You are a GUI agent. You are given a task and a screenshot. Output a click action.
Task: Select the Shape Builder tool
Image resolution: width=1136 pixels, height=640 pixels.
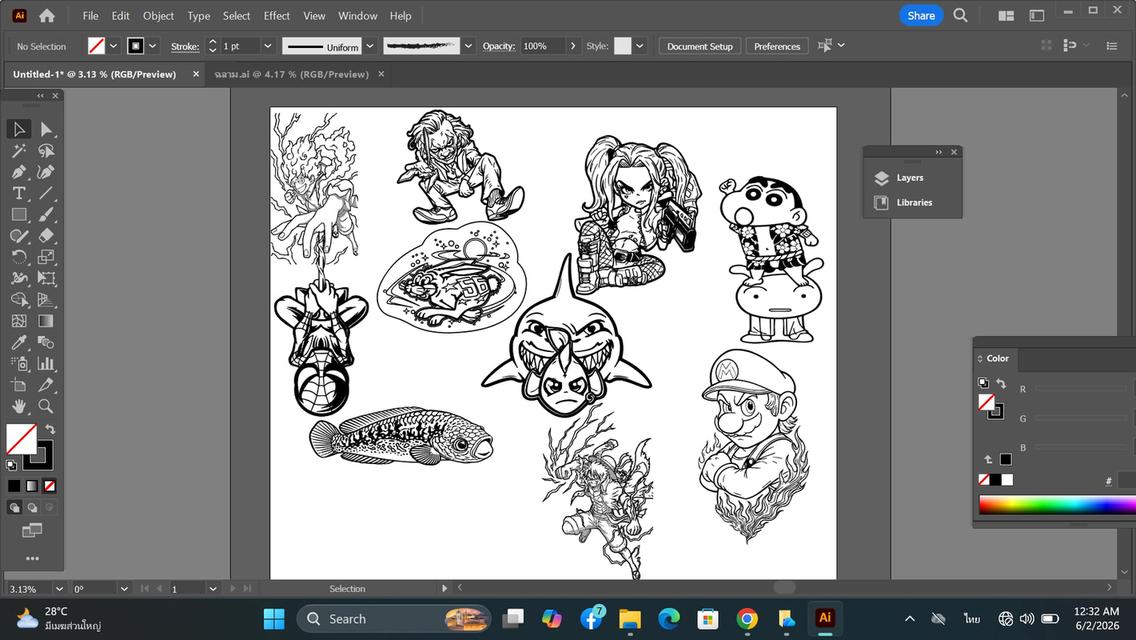(19, 299)
